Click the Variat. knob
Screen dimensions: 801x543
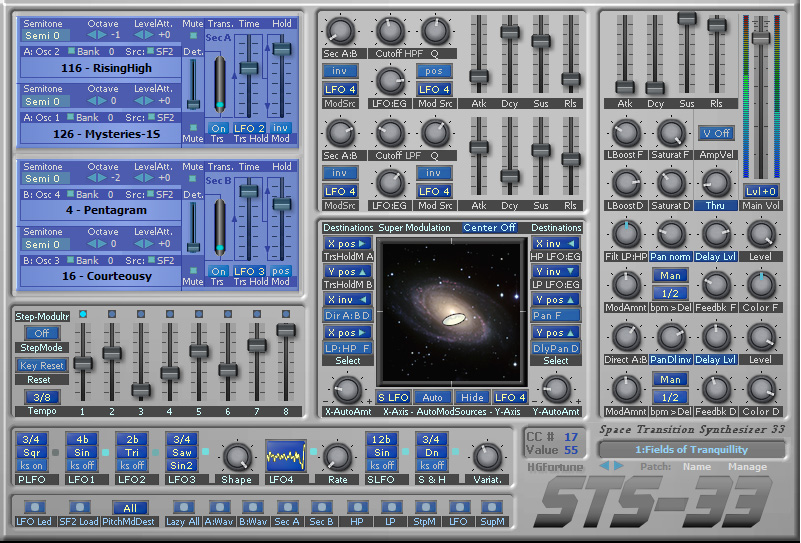(x=487, y=457)
